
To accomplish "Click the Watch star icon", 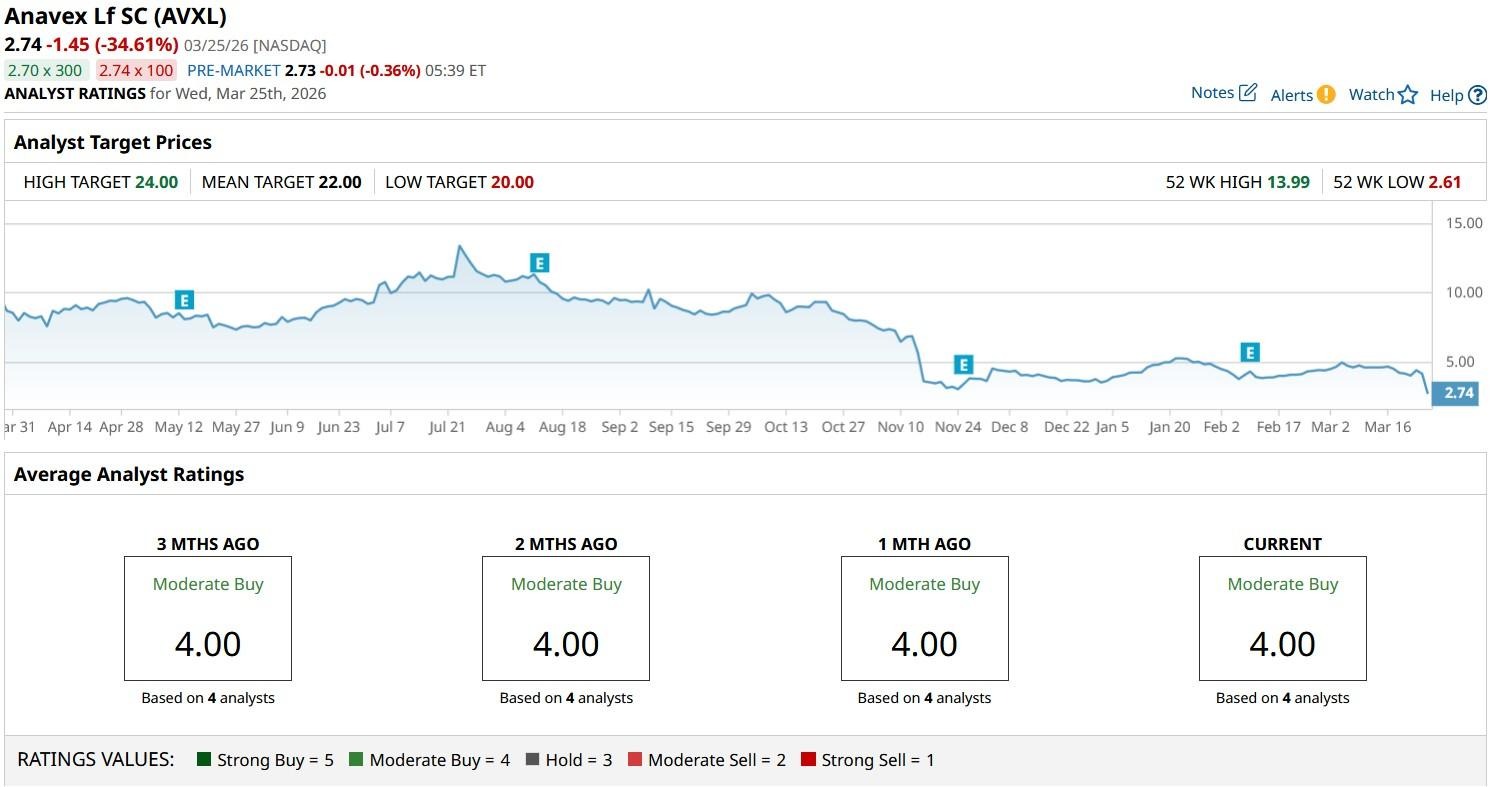I will [1408, 95].
